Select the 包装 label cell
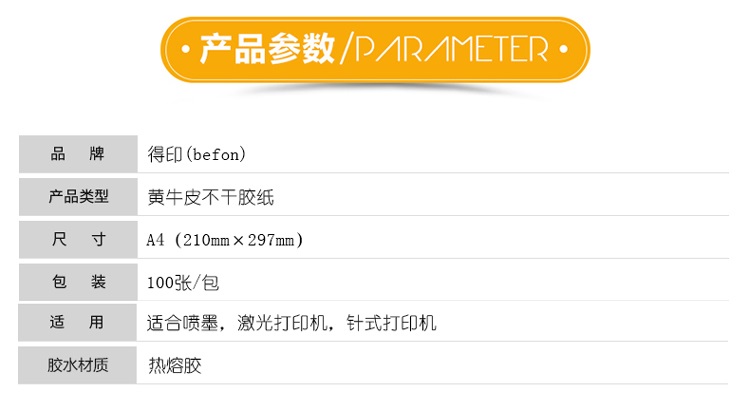 78,282
